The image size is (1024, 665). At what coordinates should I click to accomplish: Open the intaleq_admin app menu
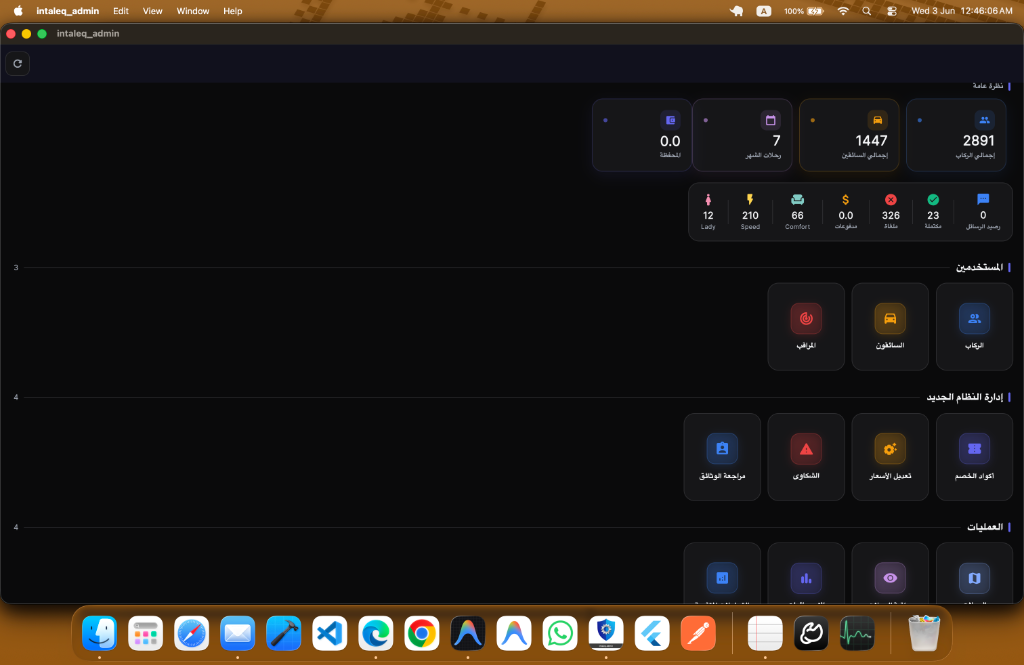pos(67,11)
